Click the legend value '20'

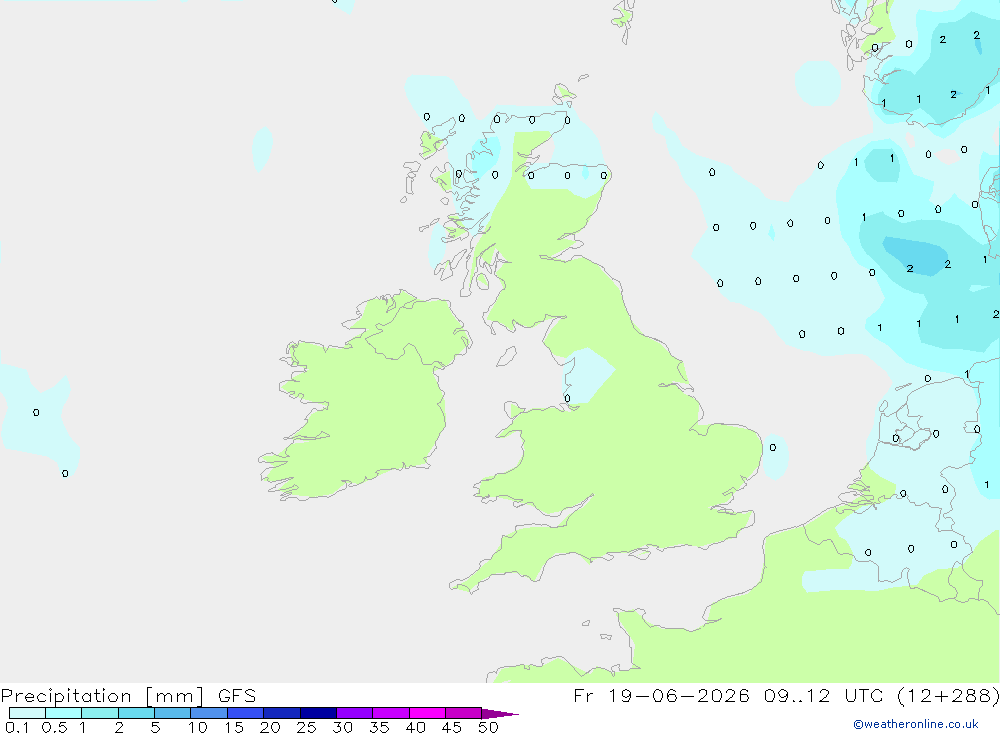[270, 727]
